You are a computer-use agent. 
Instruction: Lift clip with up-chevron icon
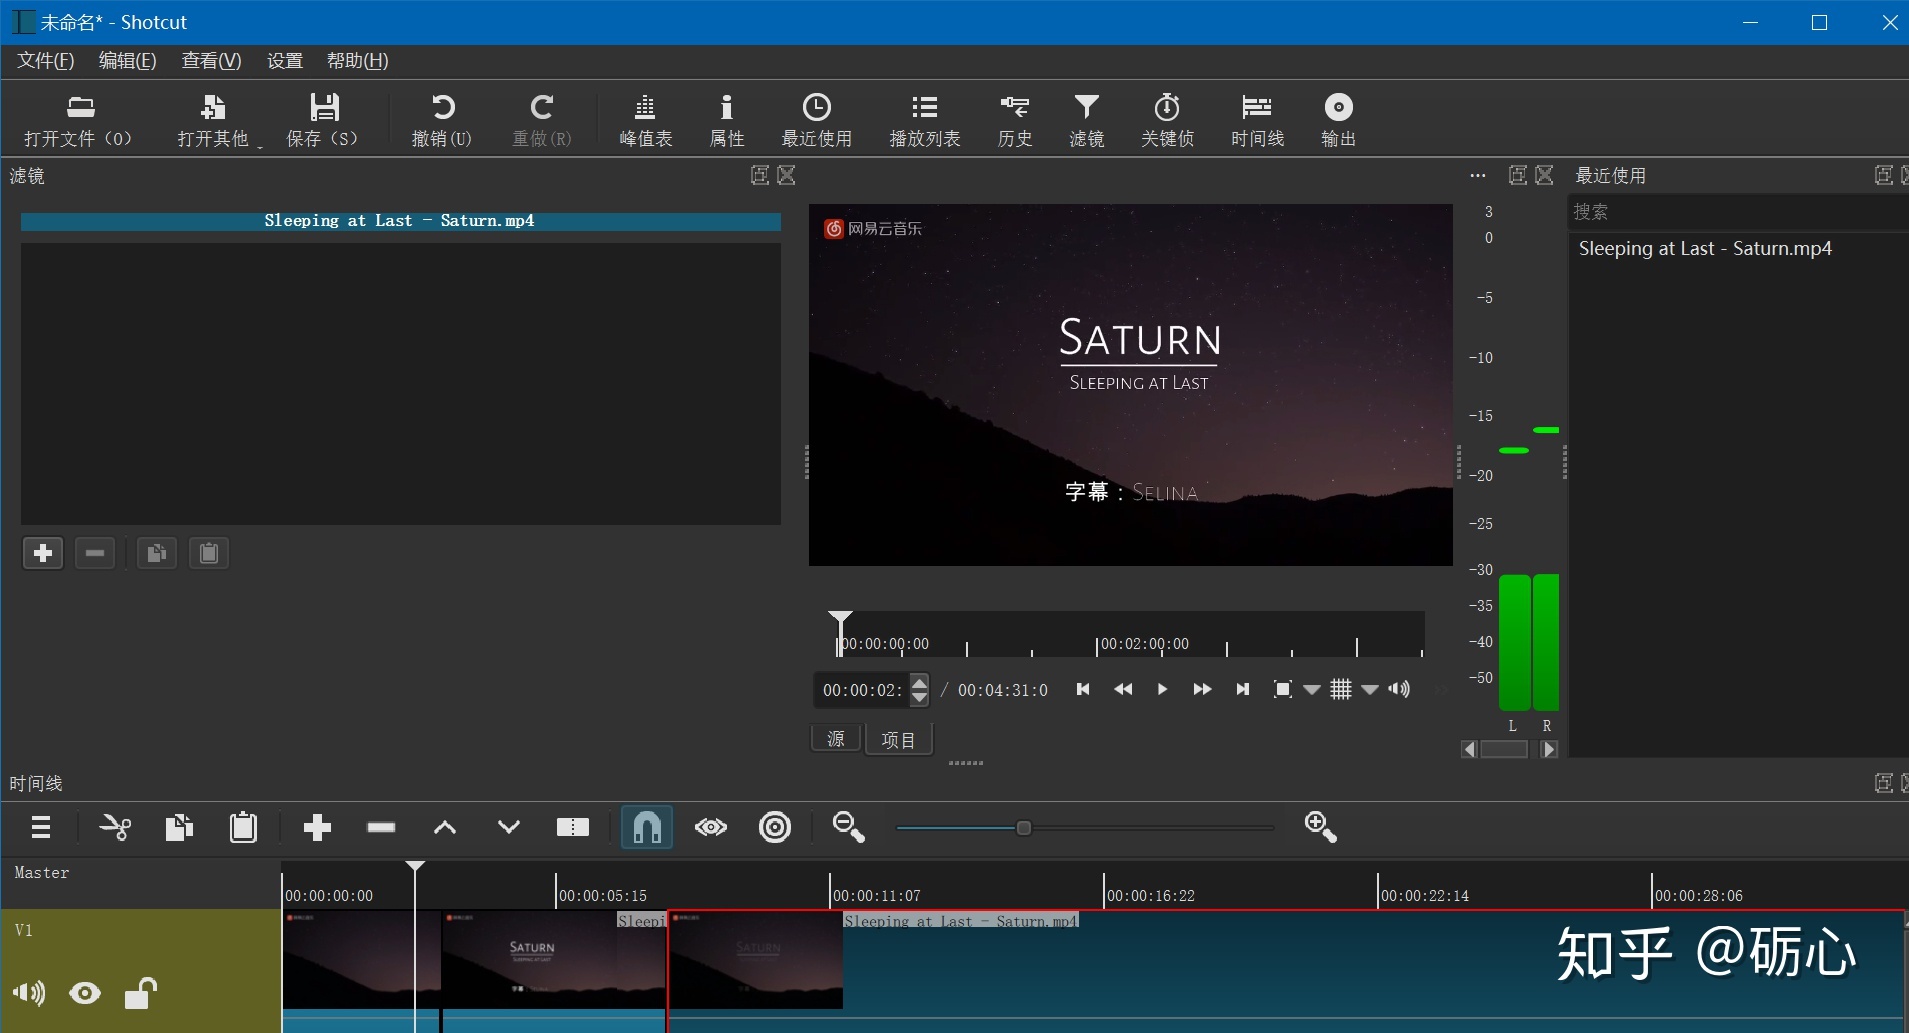pos(445,827)
